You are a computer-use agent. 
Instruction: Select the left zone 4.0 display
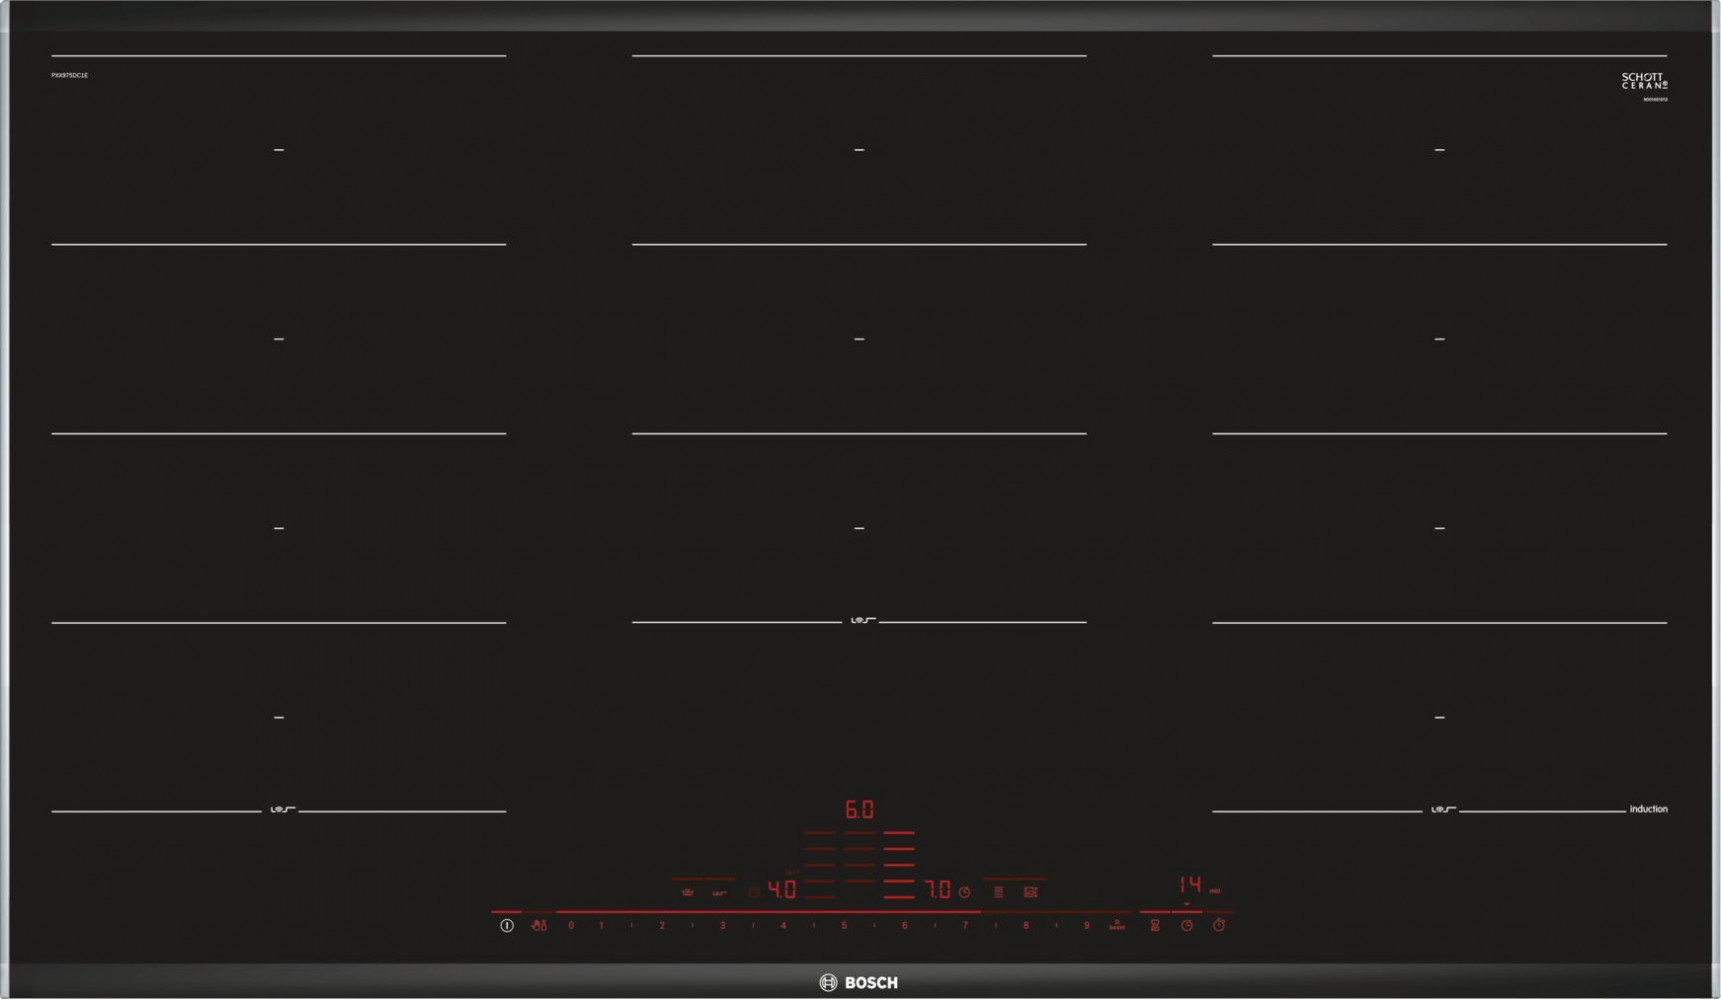click(x=781, y=890)
